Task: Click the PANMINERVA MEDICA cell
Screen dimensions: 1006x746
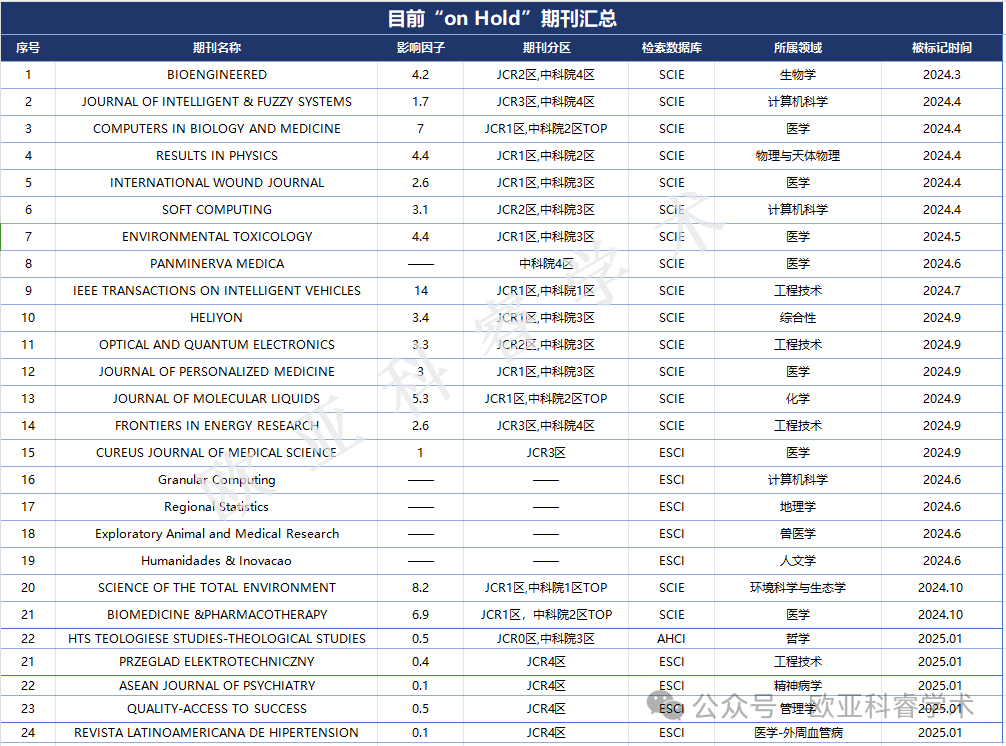Action: pos(217,263)
